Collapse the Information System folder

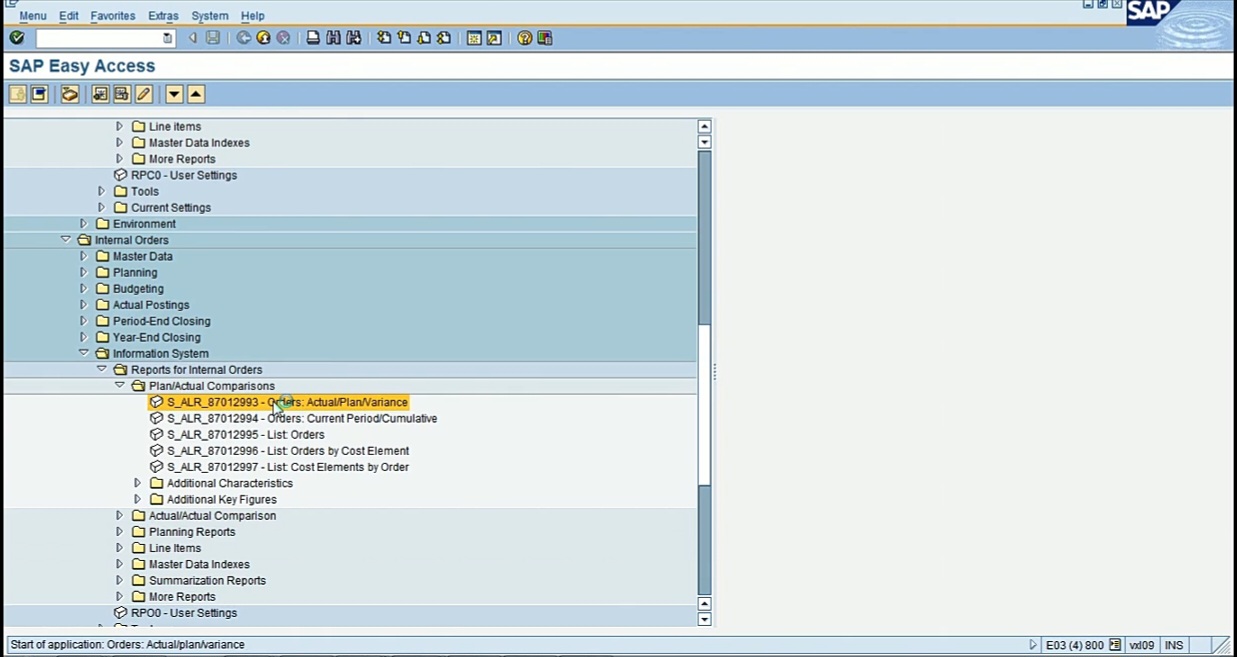point(84,353)
